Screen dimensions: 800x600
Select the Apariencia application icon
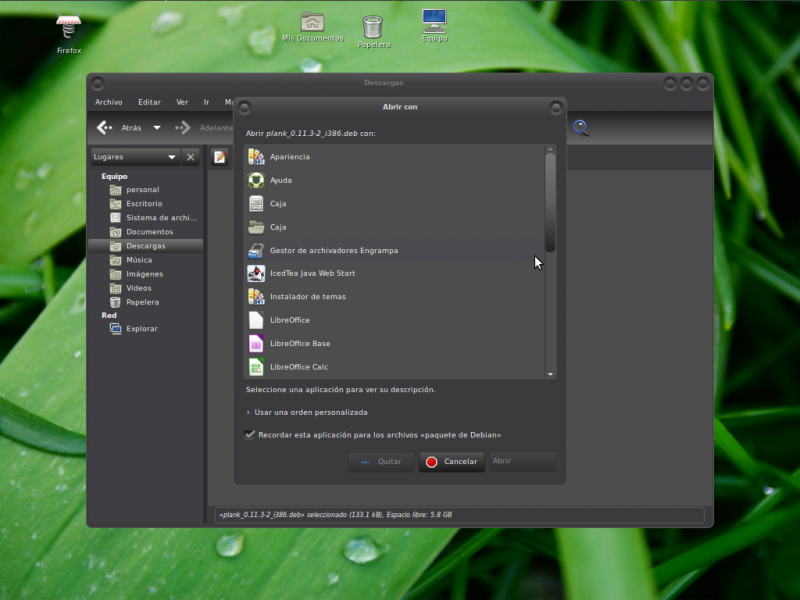pos(256,157)
